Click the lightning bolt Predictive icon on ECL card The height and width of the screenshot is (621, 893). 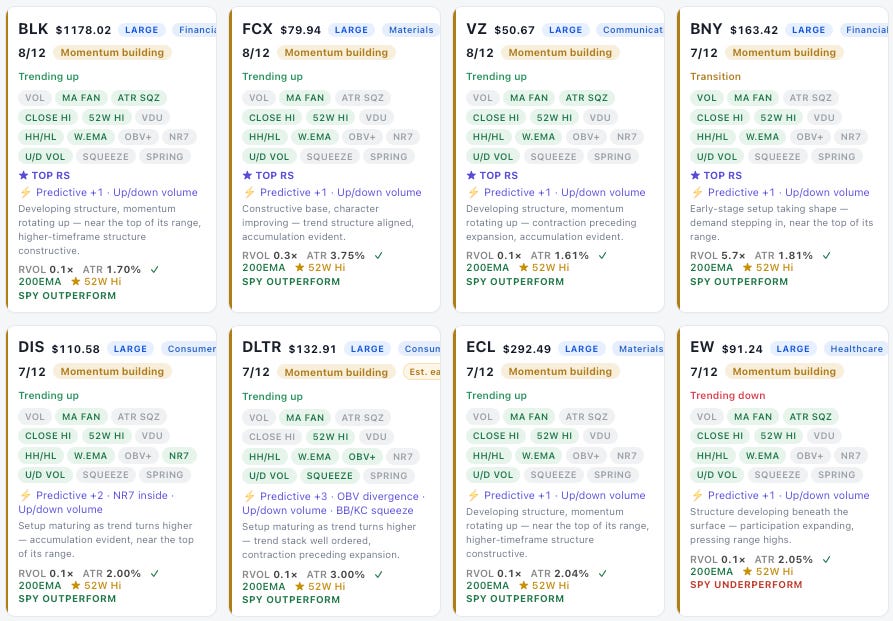472,495
